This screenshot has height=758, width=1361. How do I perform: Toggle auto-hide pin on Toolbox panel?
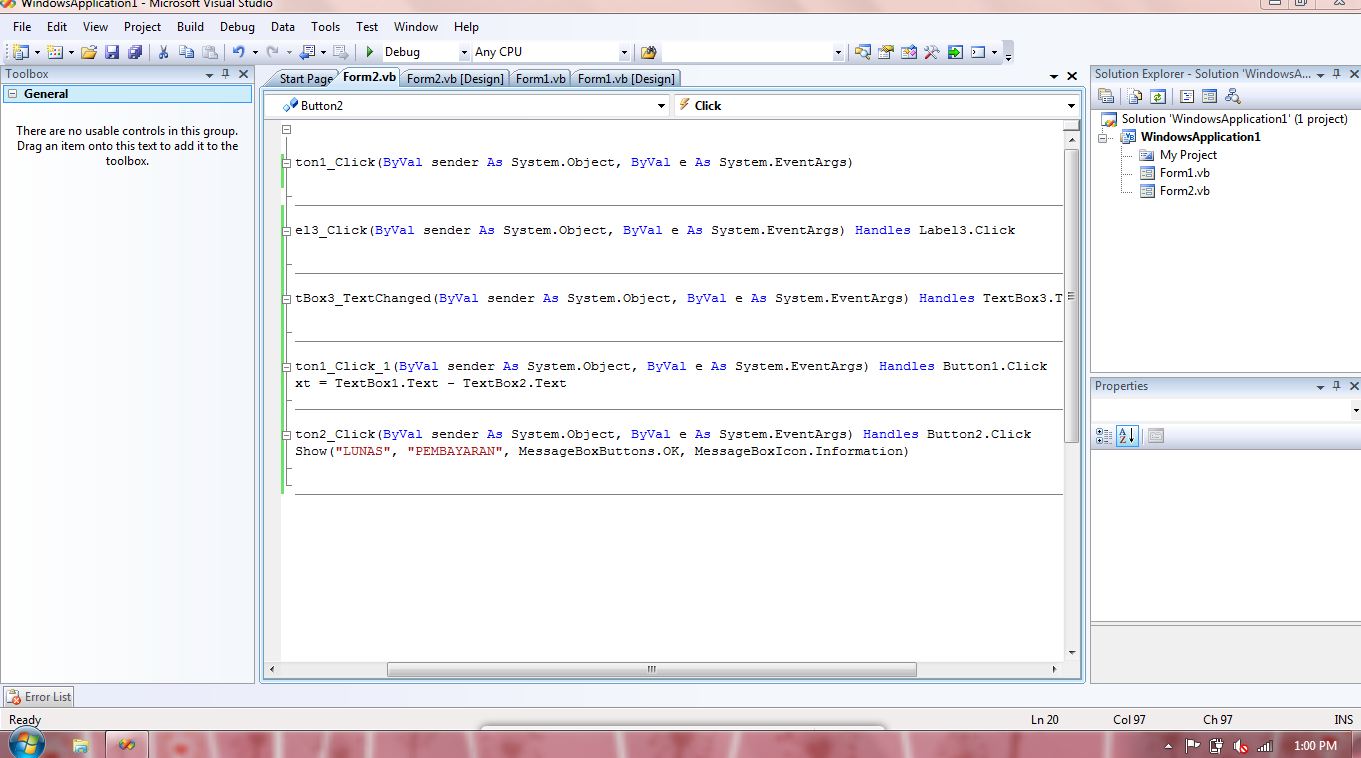(226, 74)
